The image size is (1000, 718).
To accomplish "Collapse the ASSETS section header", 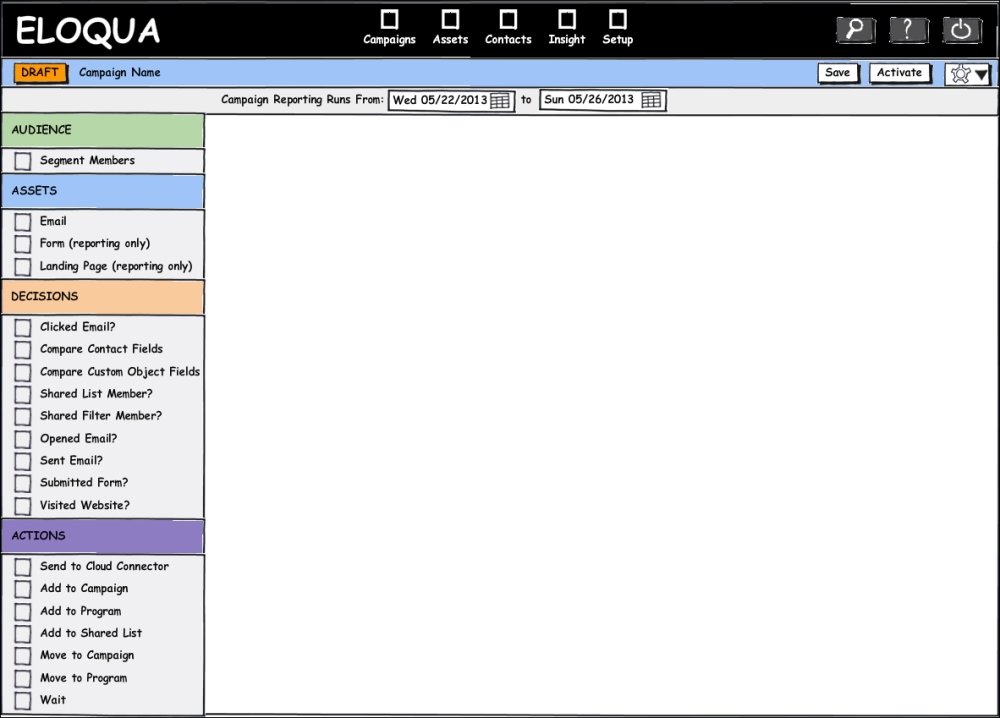I will (103, 191).
